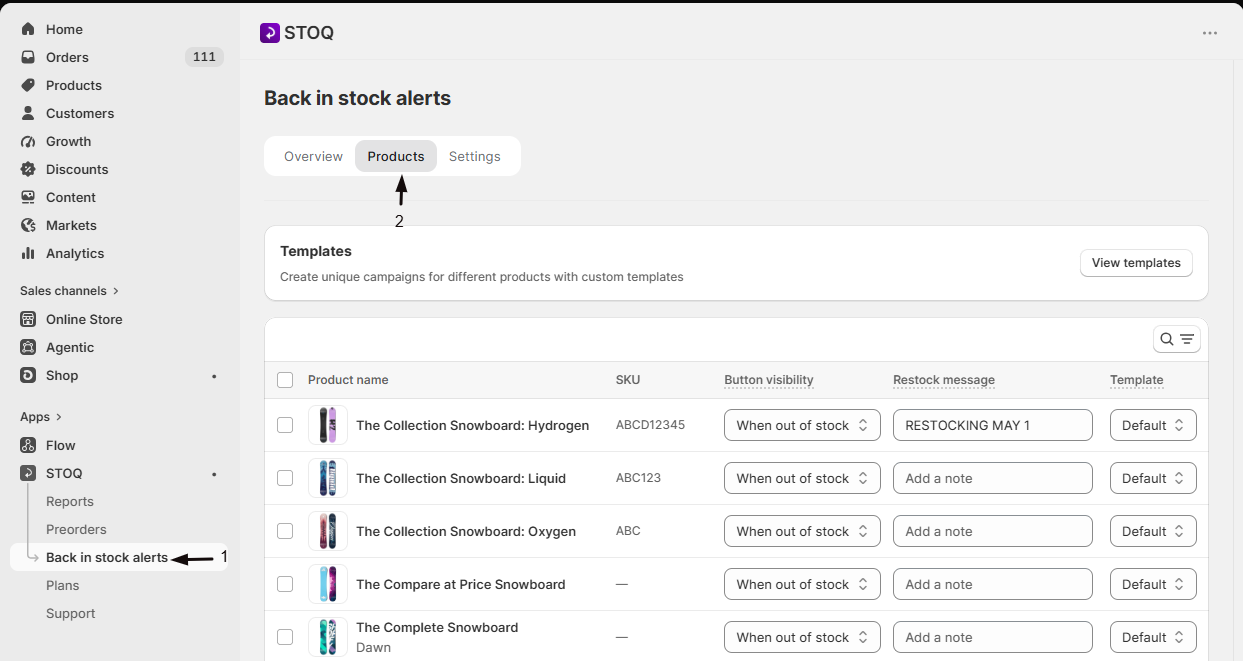
Task: Click the Restock message column header
Action: pos(944,380)
